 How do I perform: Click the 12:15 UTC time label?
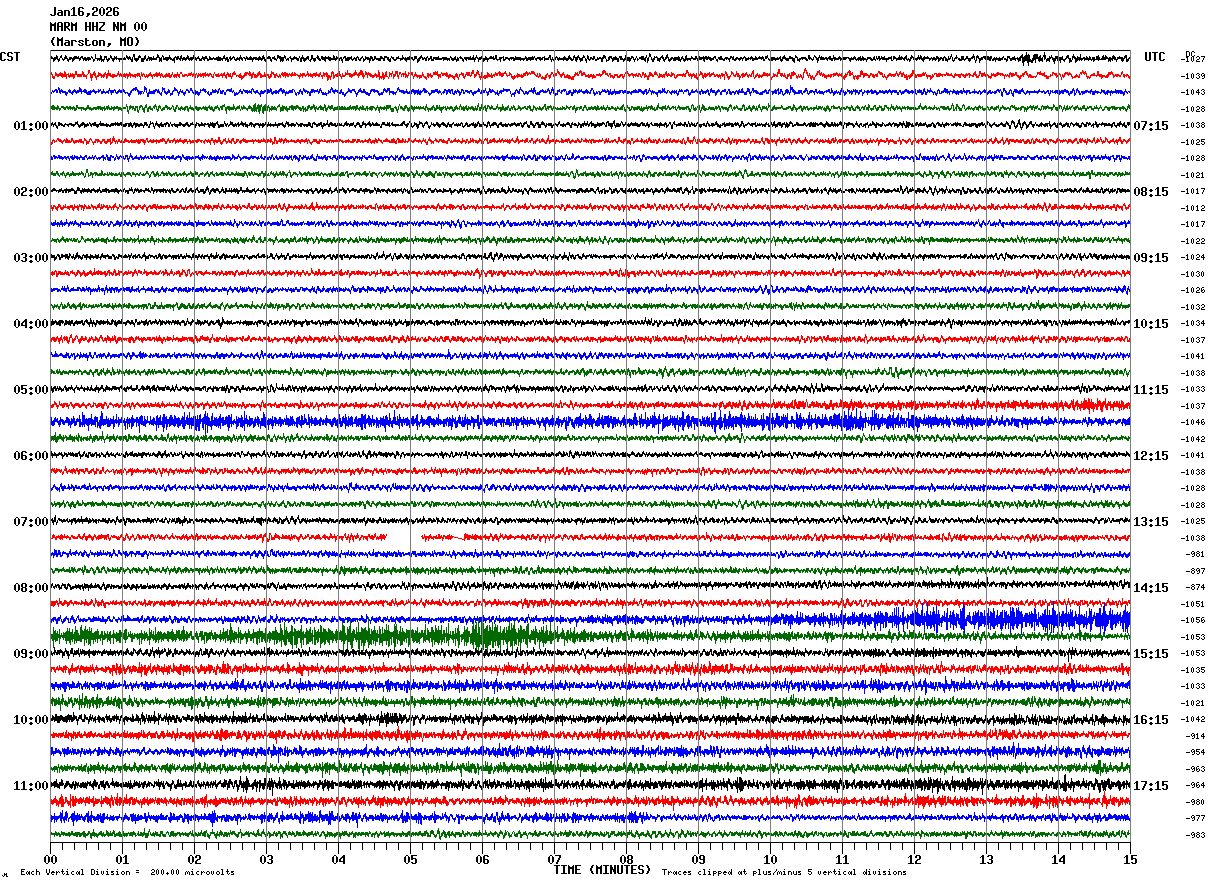point(1151,456)
